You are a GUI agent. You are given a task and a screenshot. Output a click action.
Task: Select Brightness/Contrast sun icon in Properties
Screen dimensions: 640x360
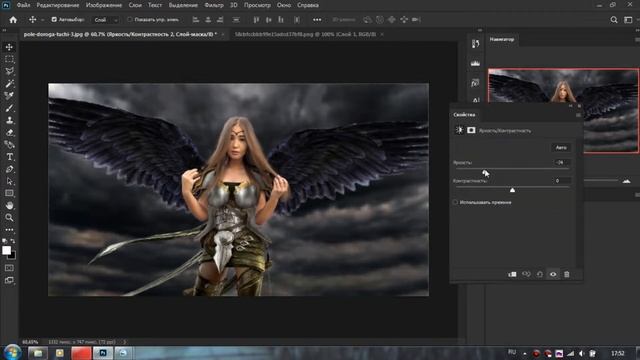pyautogui.click(x=459, y=130)
